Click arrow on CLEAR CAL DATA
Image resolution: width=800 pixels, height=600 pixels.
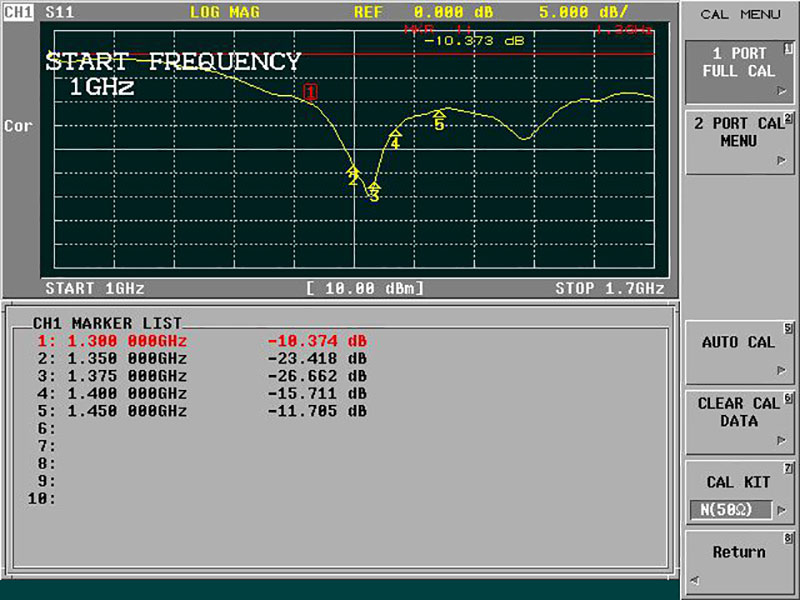pyautogui.click(x=781, y=440)
